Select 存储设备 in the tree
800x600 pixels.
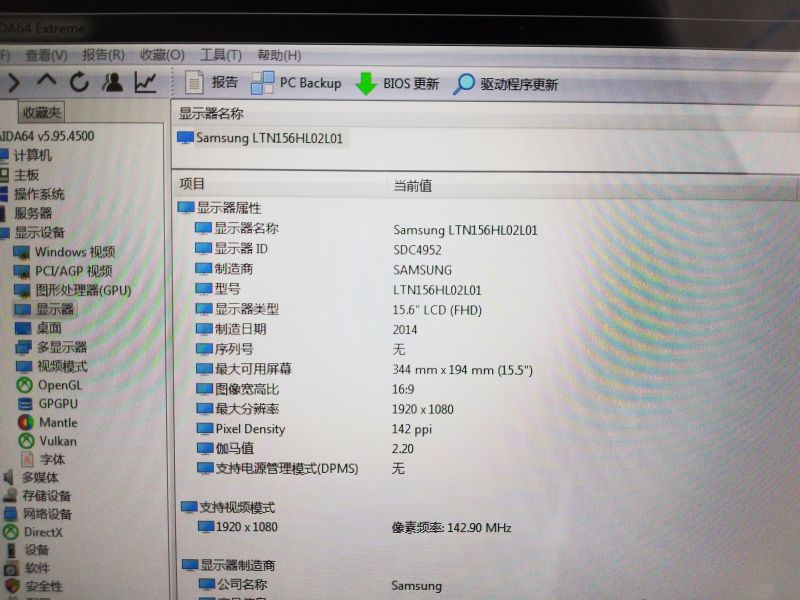click(37, 496)
